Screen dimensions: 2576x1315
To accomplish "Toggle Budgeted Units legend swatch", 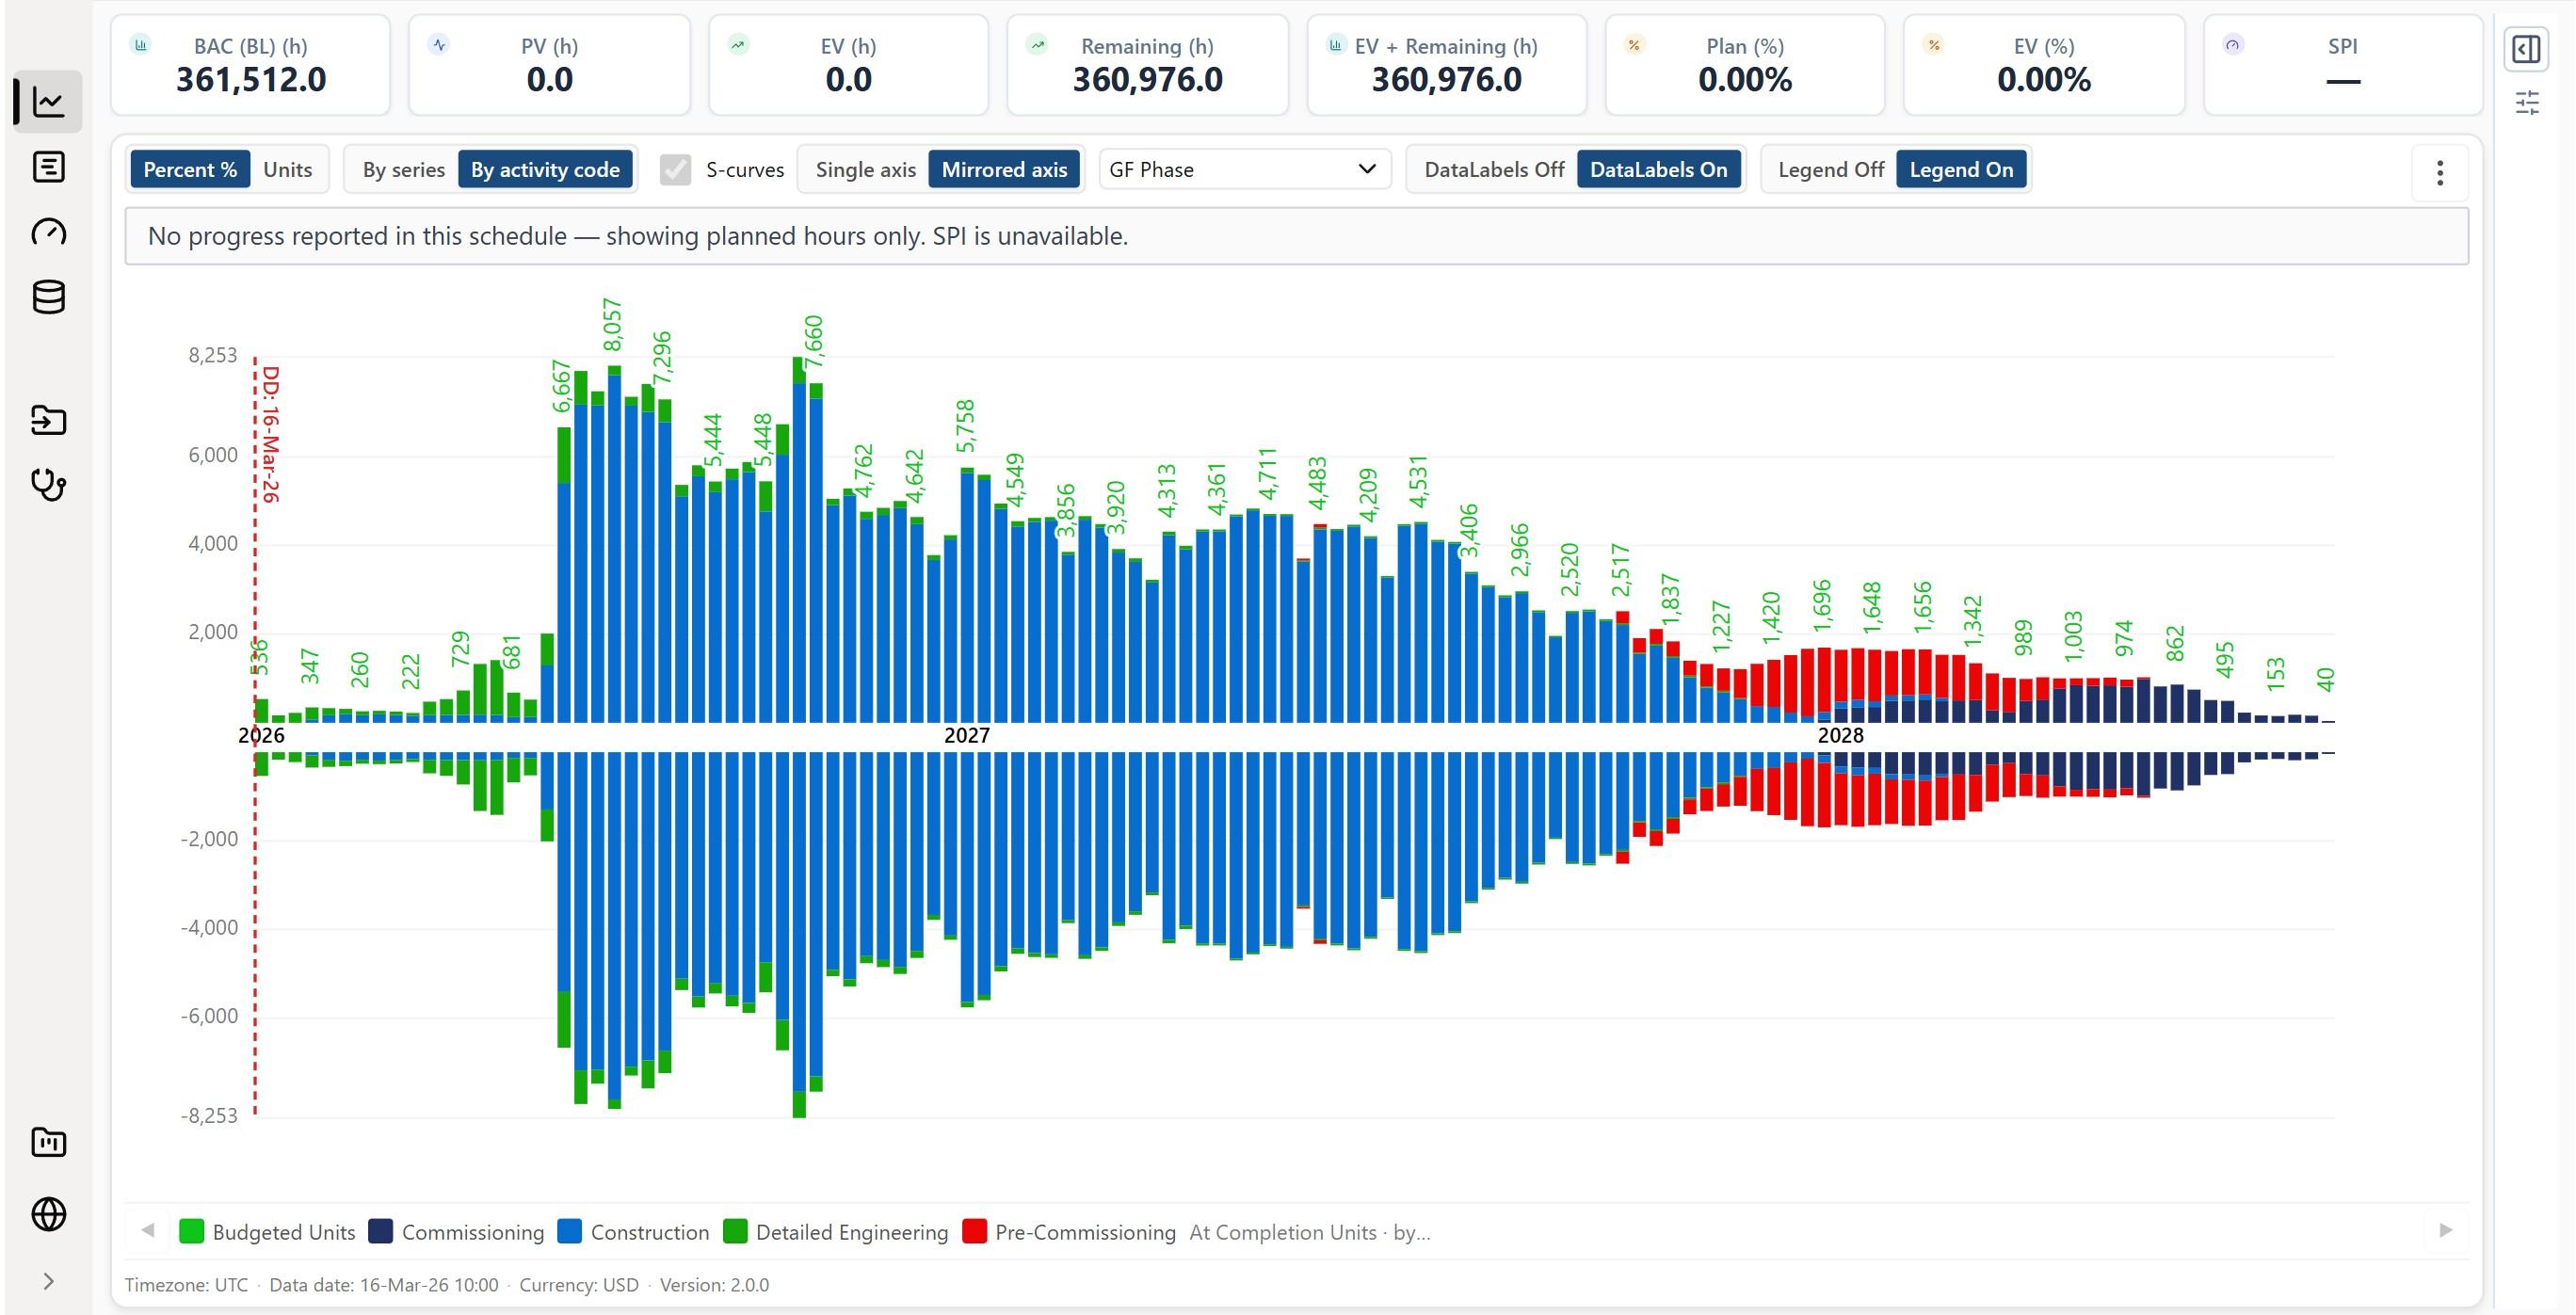I will click(x=191, y=1231).
